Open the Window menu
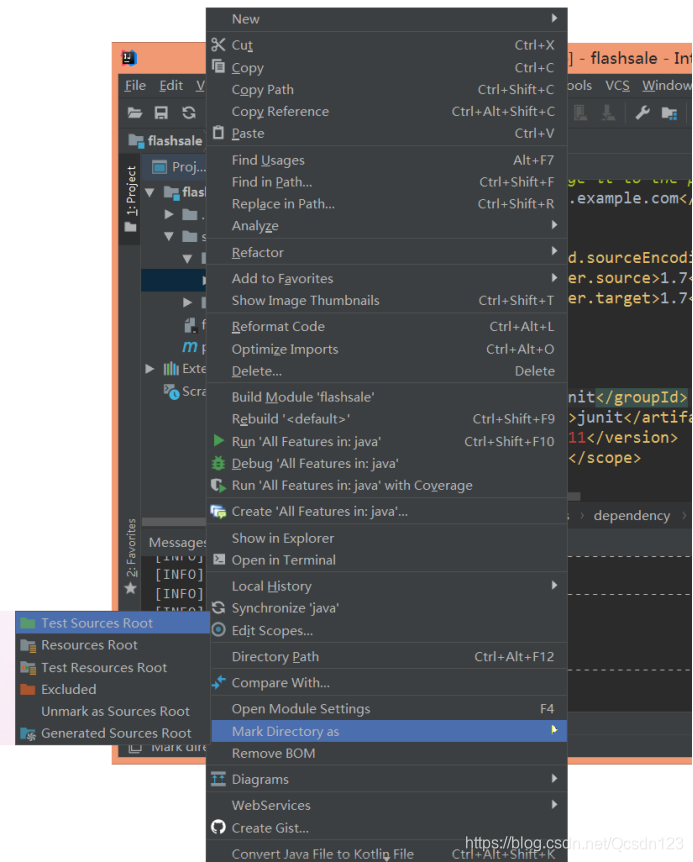 pyautogui.click(x=667, y=86)
